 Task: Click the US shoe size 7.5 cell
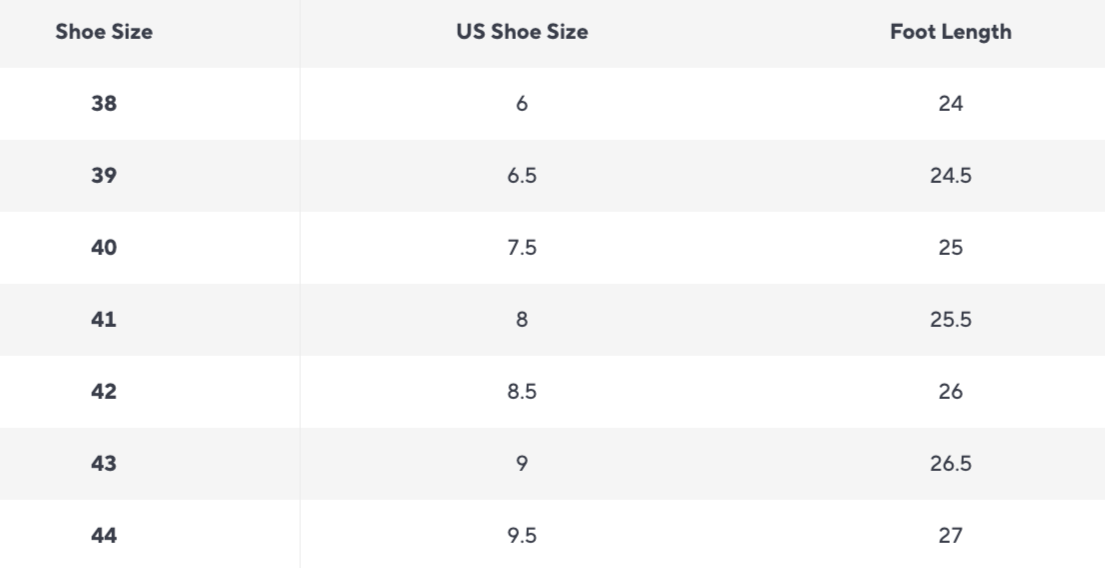[x=521, y=248]
